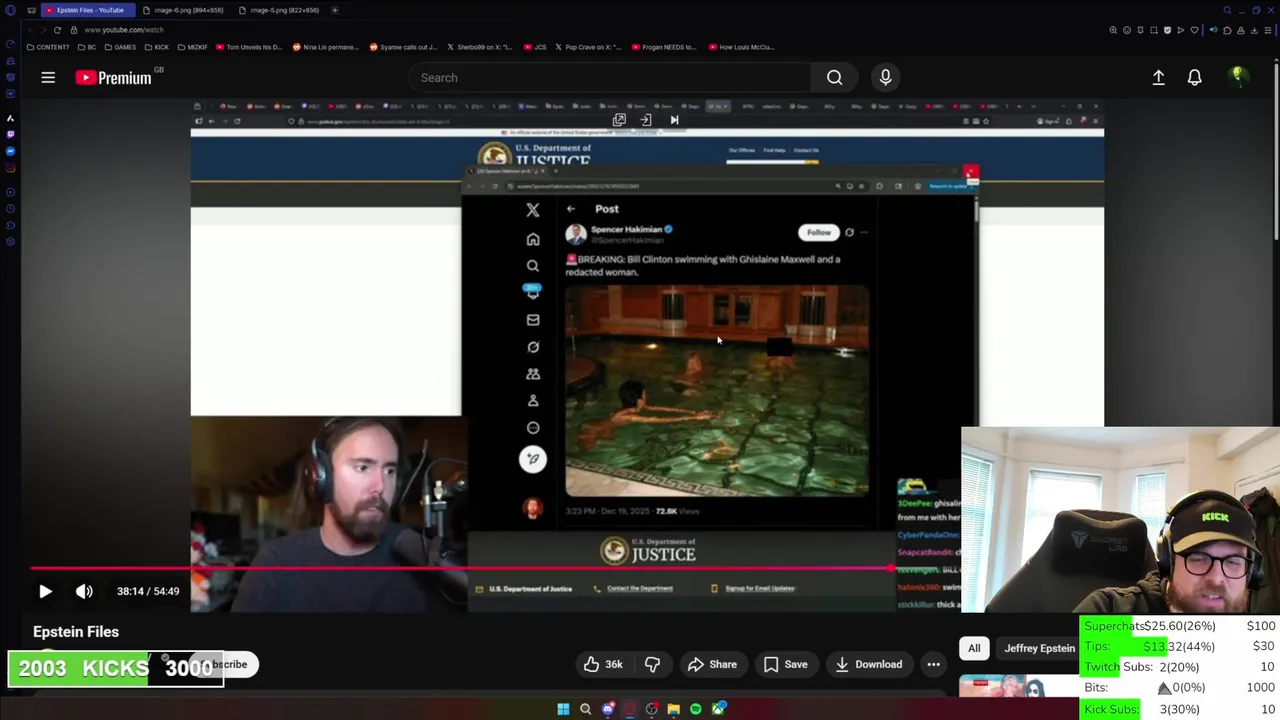Open more actions ellipsis menu

tap(933, 664)
